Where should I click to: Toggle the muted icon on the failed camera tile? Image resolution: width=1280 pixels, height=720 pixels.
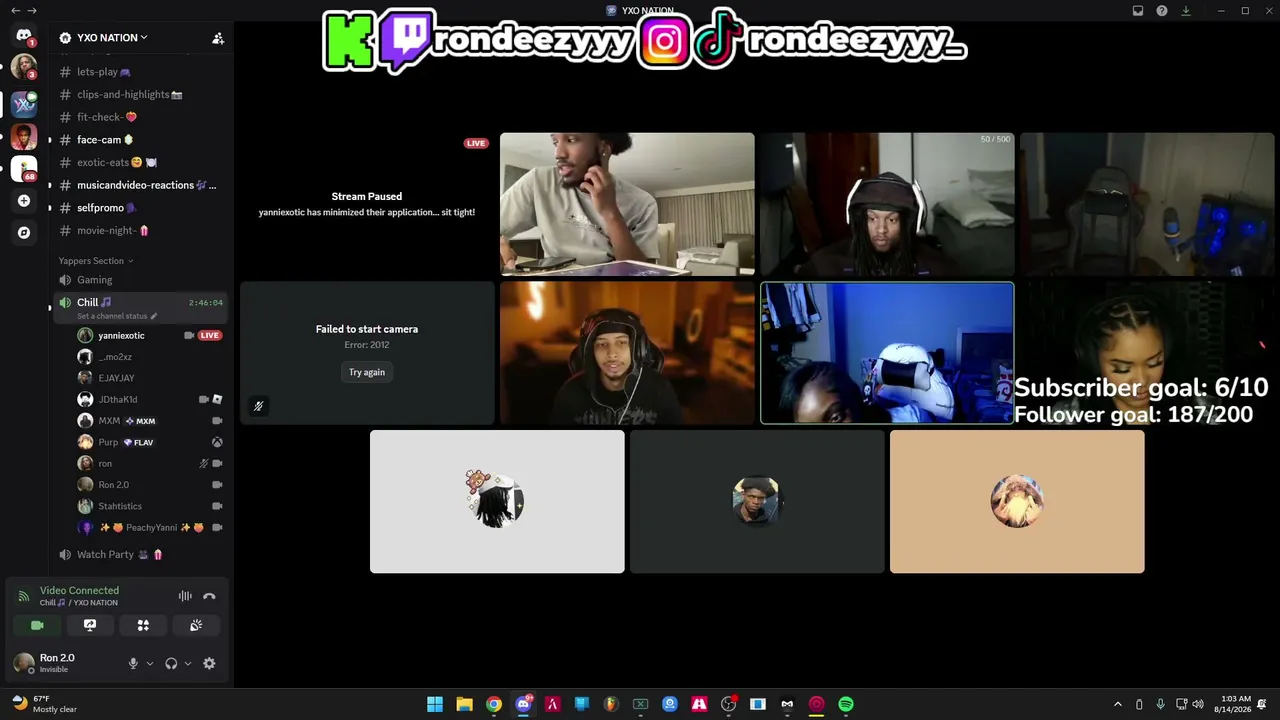(x=258, y=406)
